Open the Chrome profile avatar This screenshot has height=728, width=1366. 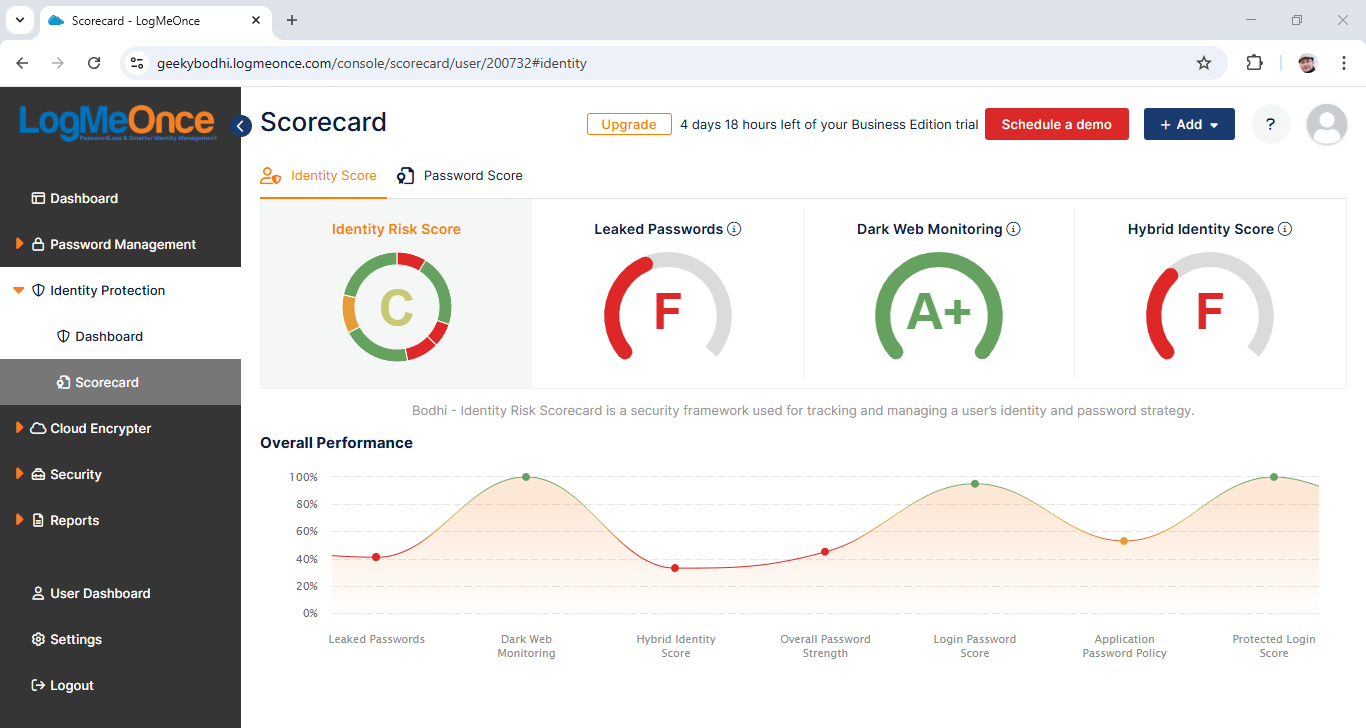point(1307,63)
